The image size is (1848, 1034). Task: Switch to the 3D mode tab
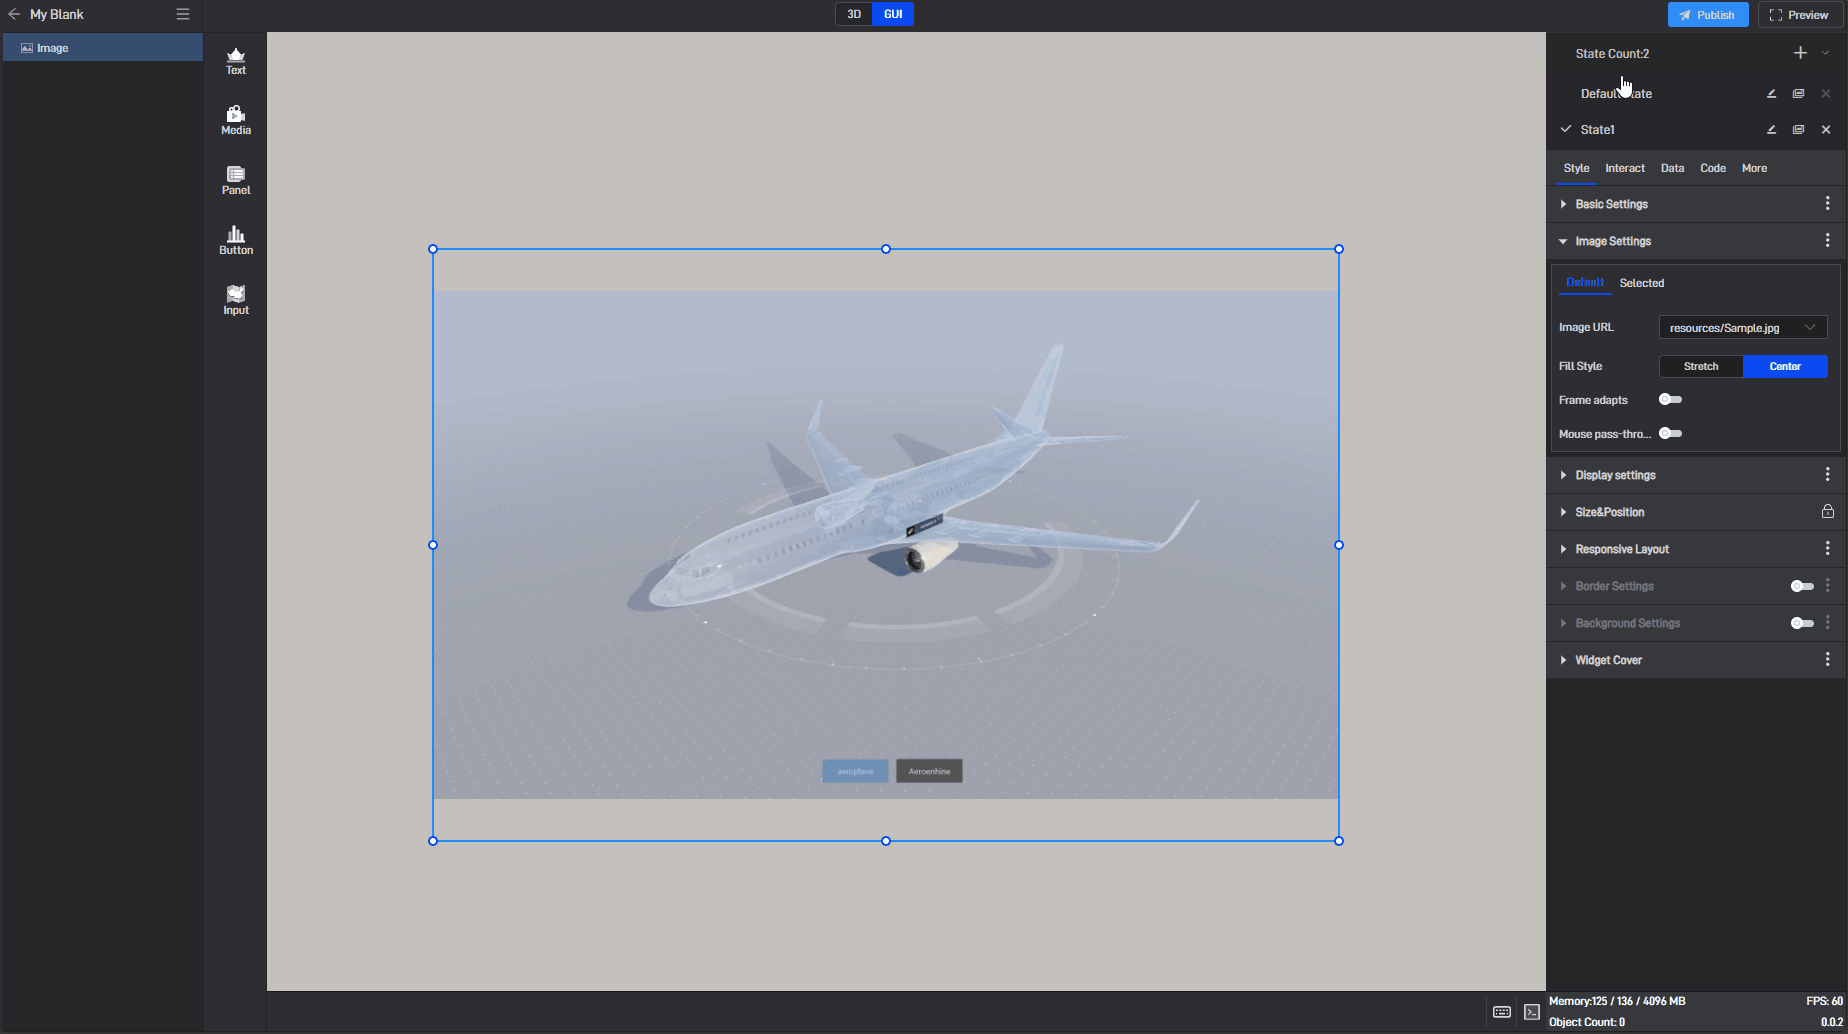pyautogui.click(x=854, y=14)
